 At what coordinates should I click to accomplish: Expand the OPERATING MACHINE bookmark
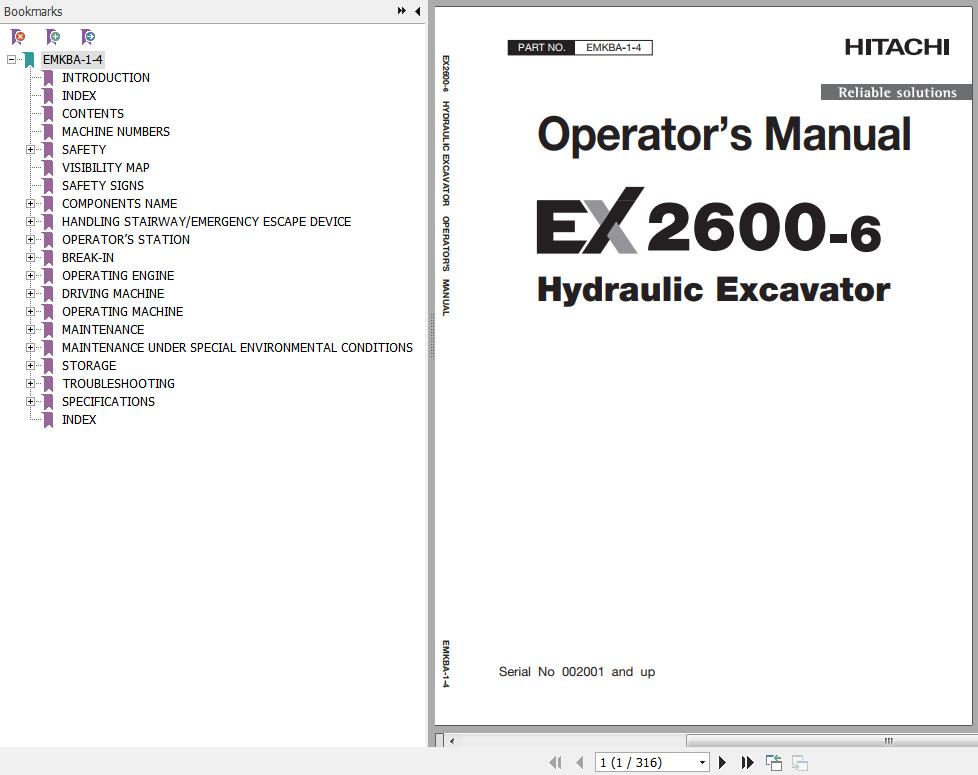[x=30, y=312]
